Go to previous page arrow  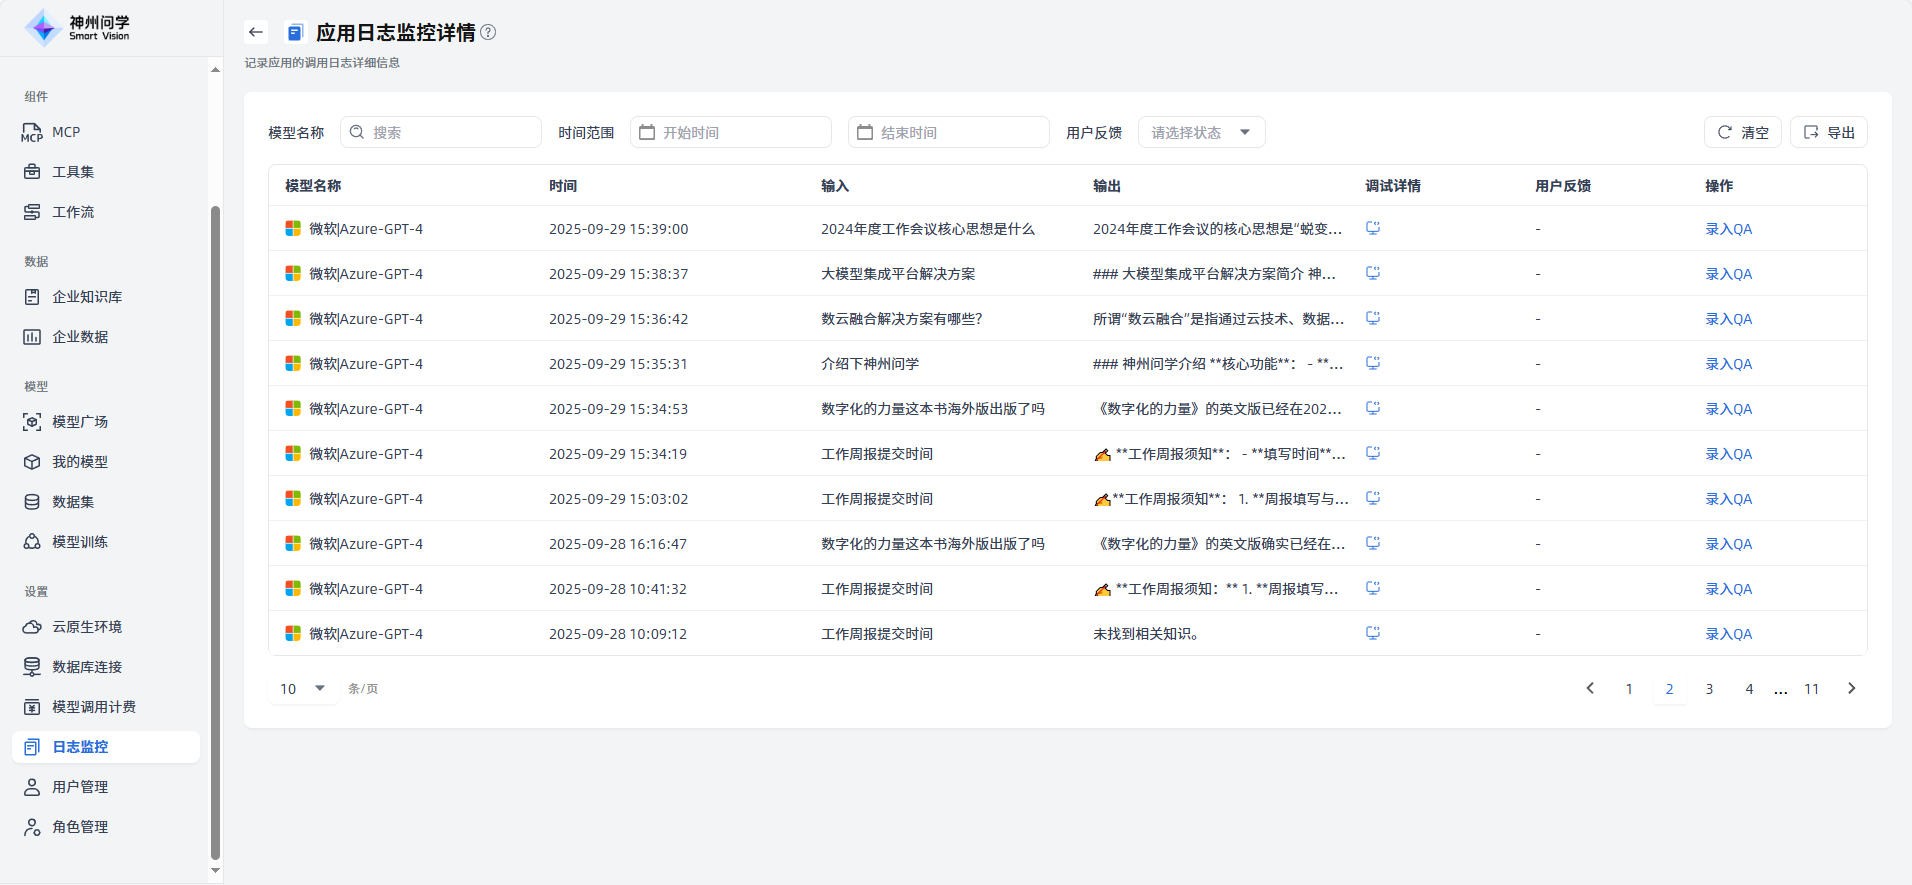pos(1590,688)
